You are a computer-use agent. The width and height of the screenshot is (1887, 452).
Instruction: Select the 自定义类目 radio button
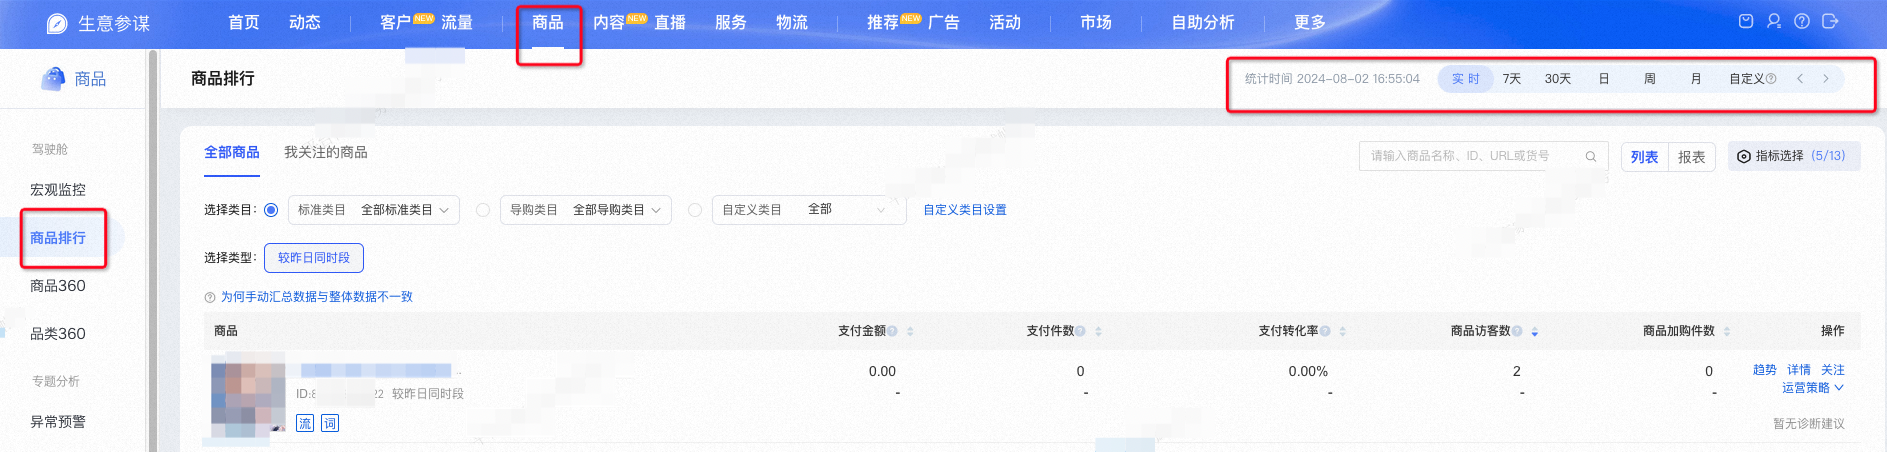[695, 210]
